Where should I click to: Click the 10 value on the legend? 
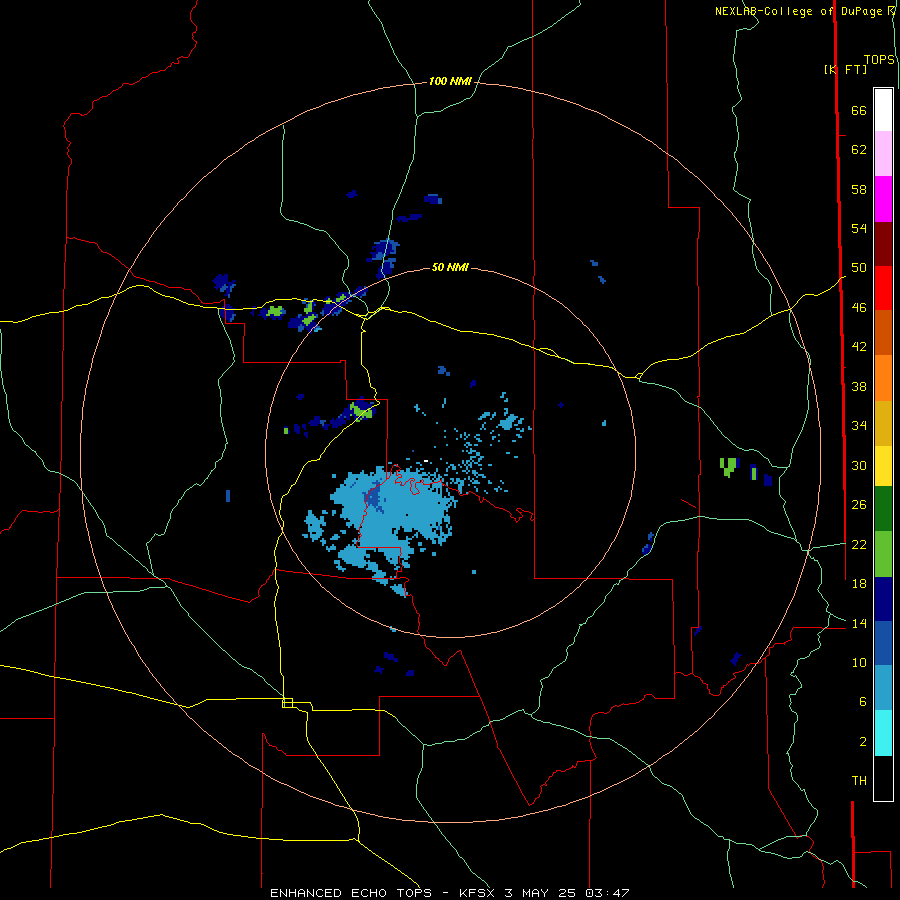click(x=859, y=662)
